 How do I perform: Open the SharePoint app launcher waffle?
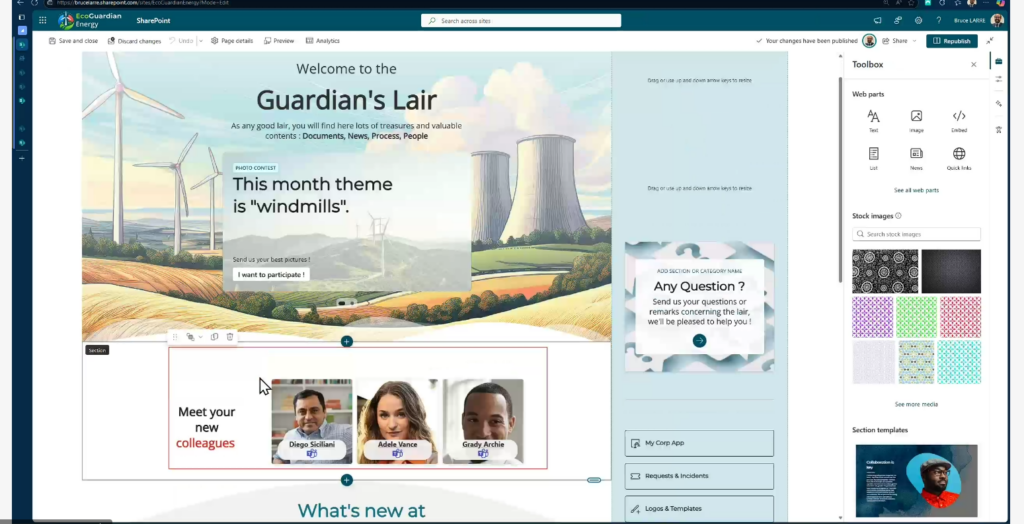[42, 20]
